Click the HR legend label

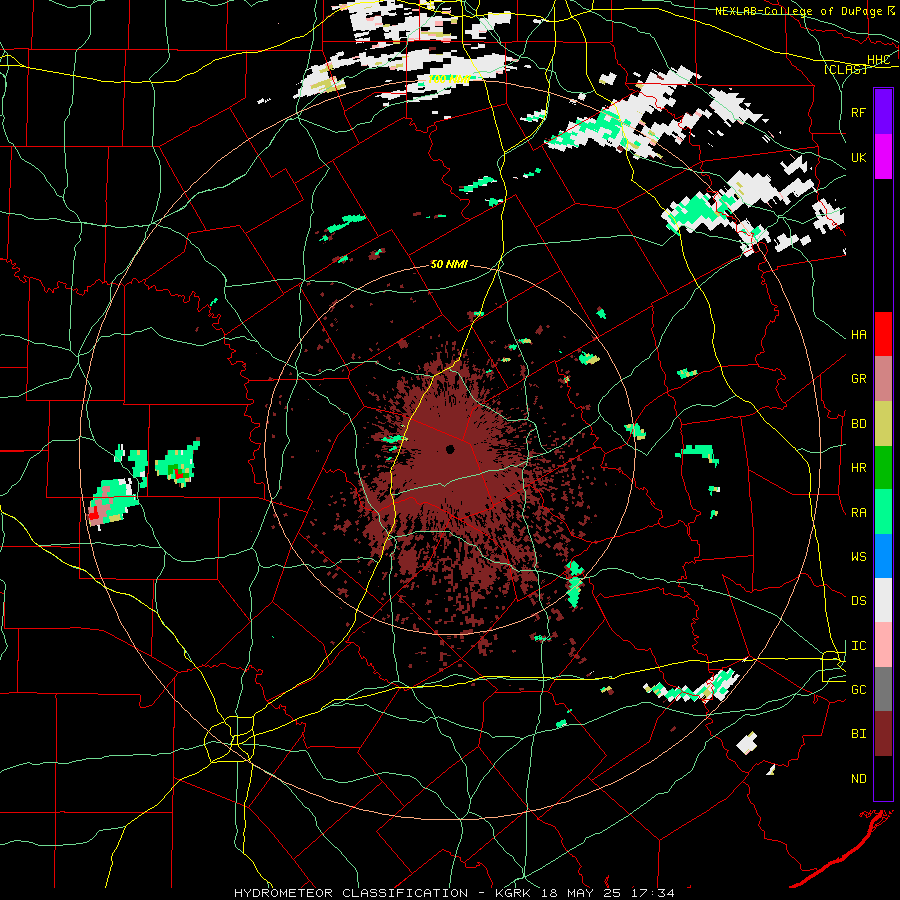point(858,468)
